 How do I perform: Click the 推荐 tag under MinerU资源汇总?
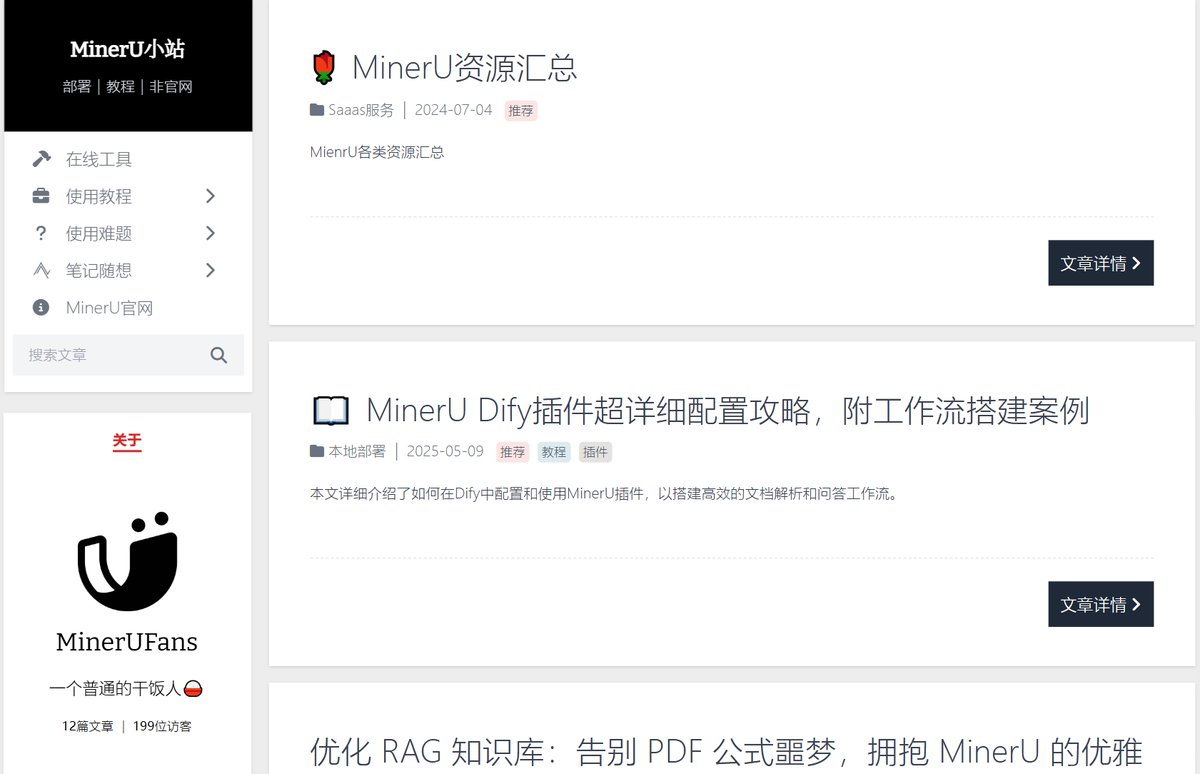[521, 111]
